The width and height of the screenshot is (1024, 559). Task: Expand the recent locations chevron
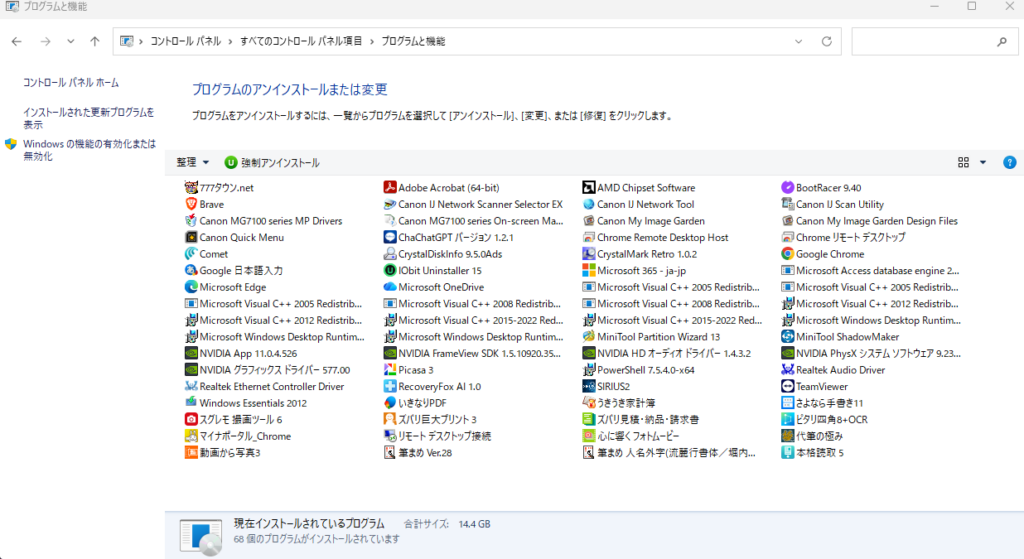70,42
